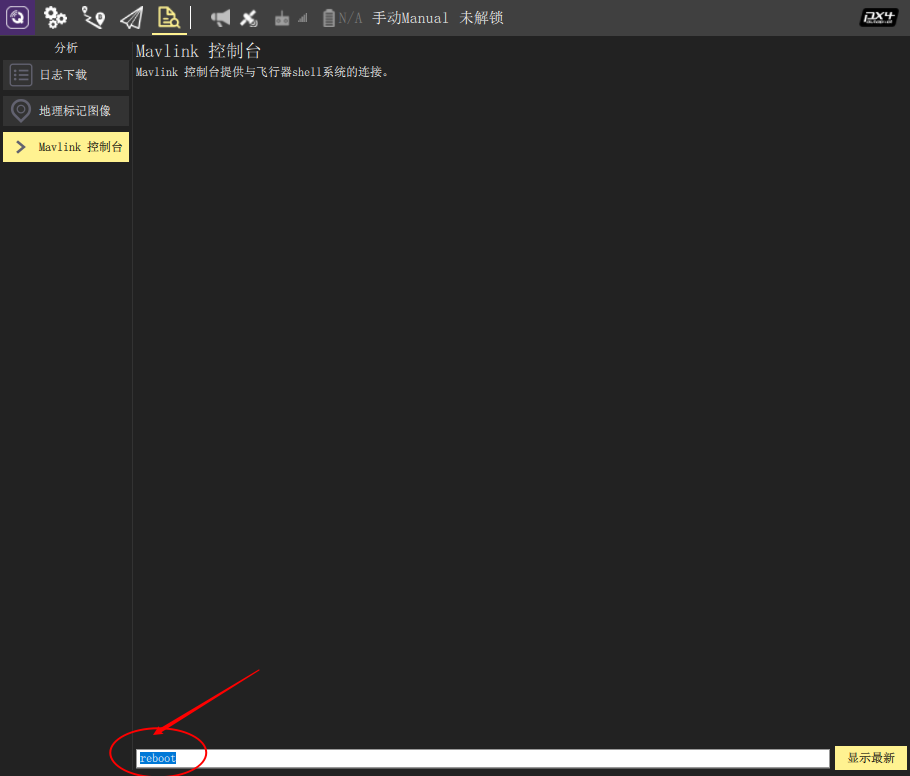Click the Mavlink 控制台 page heading
910x776 pixels.
(x=198, y=51)
